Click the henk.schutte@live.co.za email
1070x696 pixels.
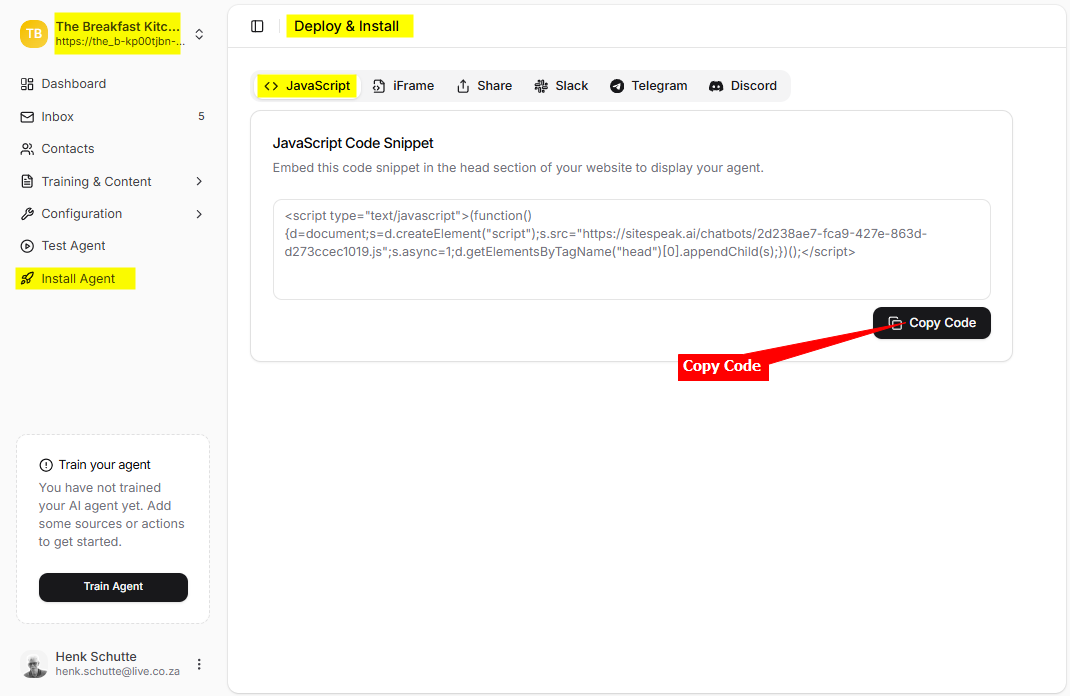point(117,671)
